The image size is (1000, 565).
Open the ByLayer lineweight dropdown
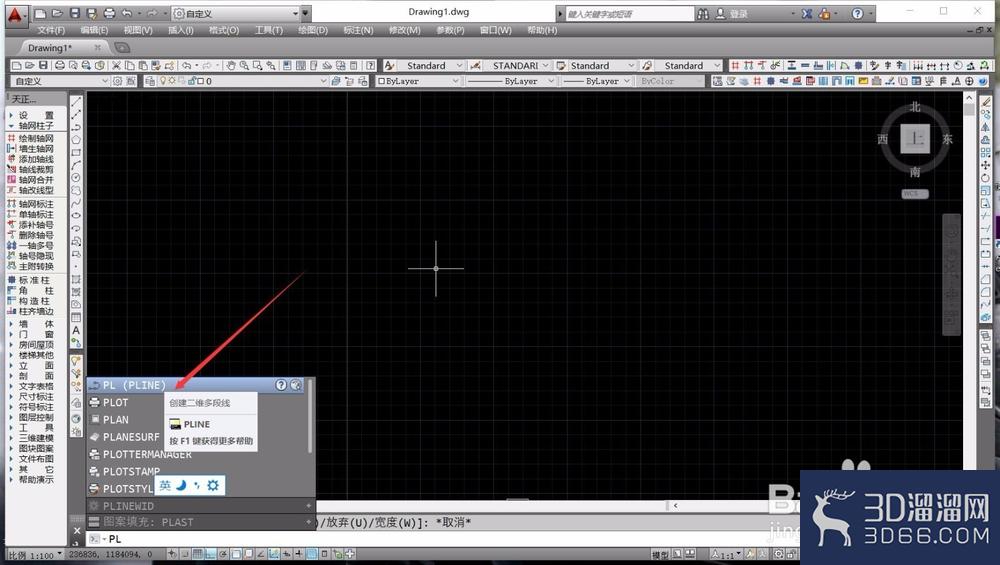tap(626, 81)
